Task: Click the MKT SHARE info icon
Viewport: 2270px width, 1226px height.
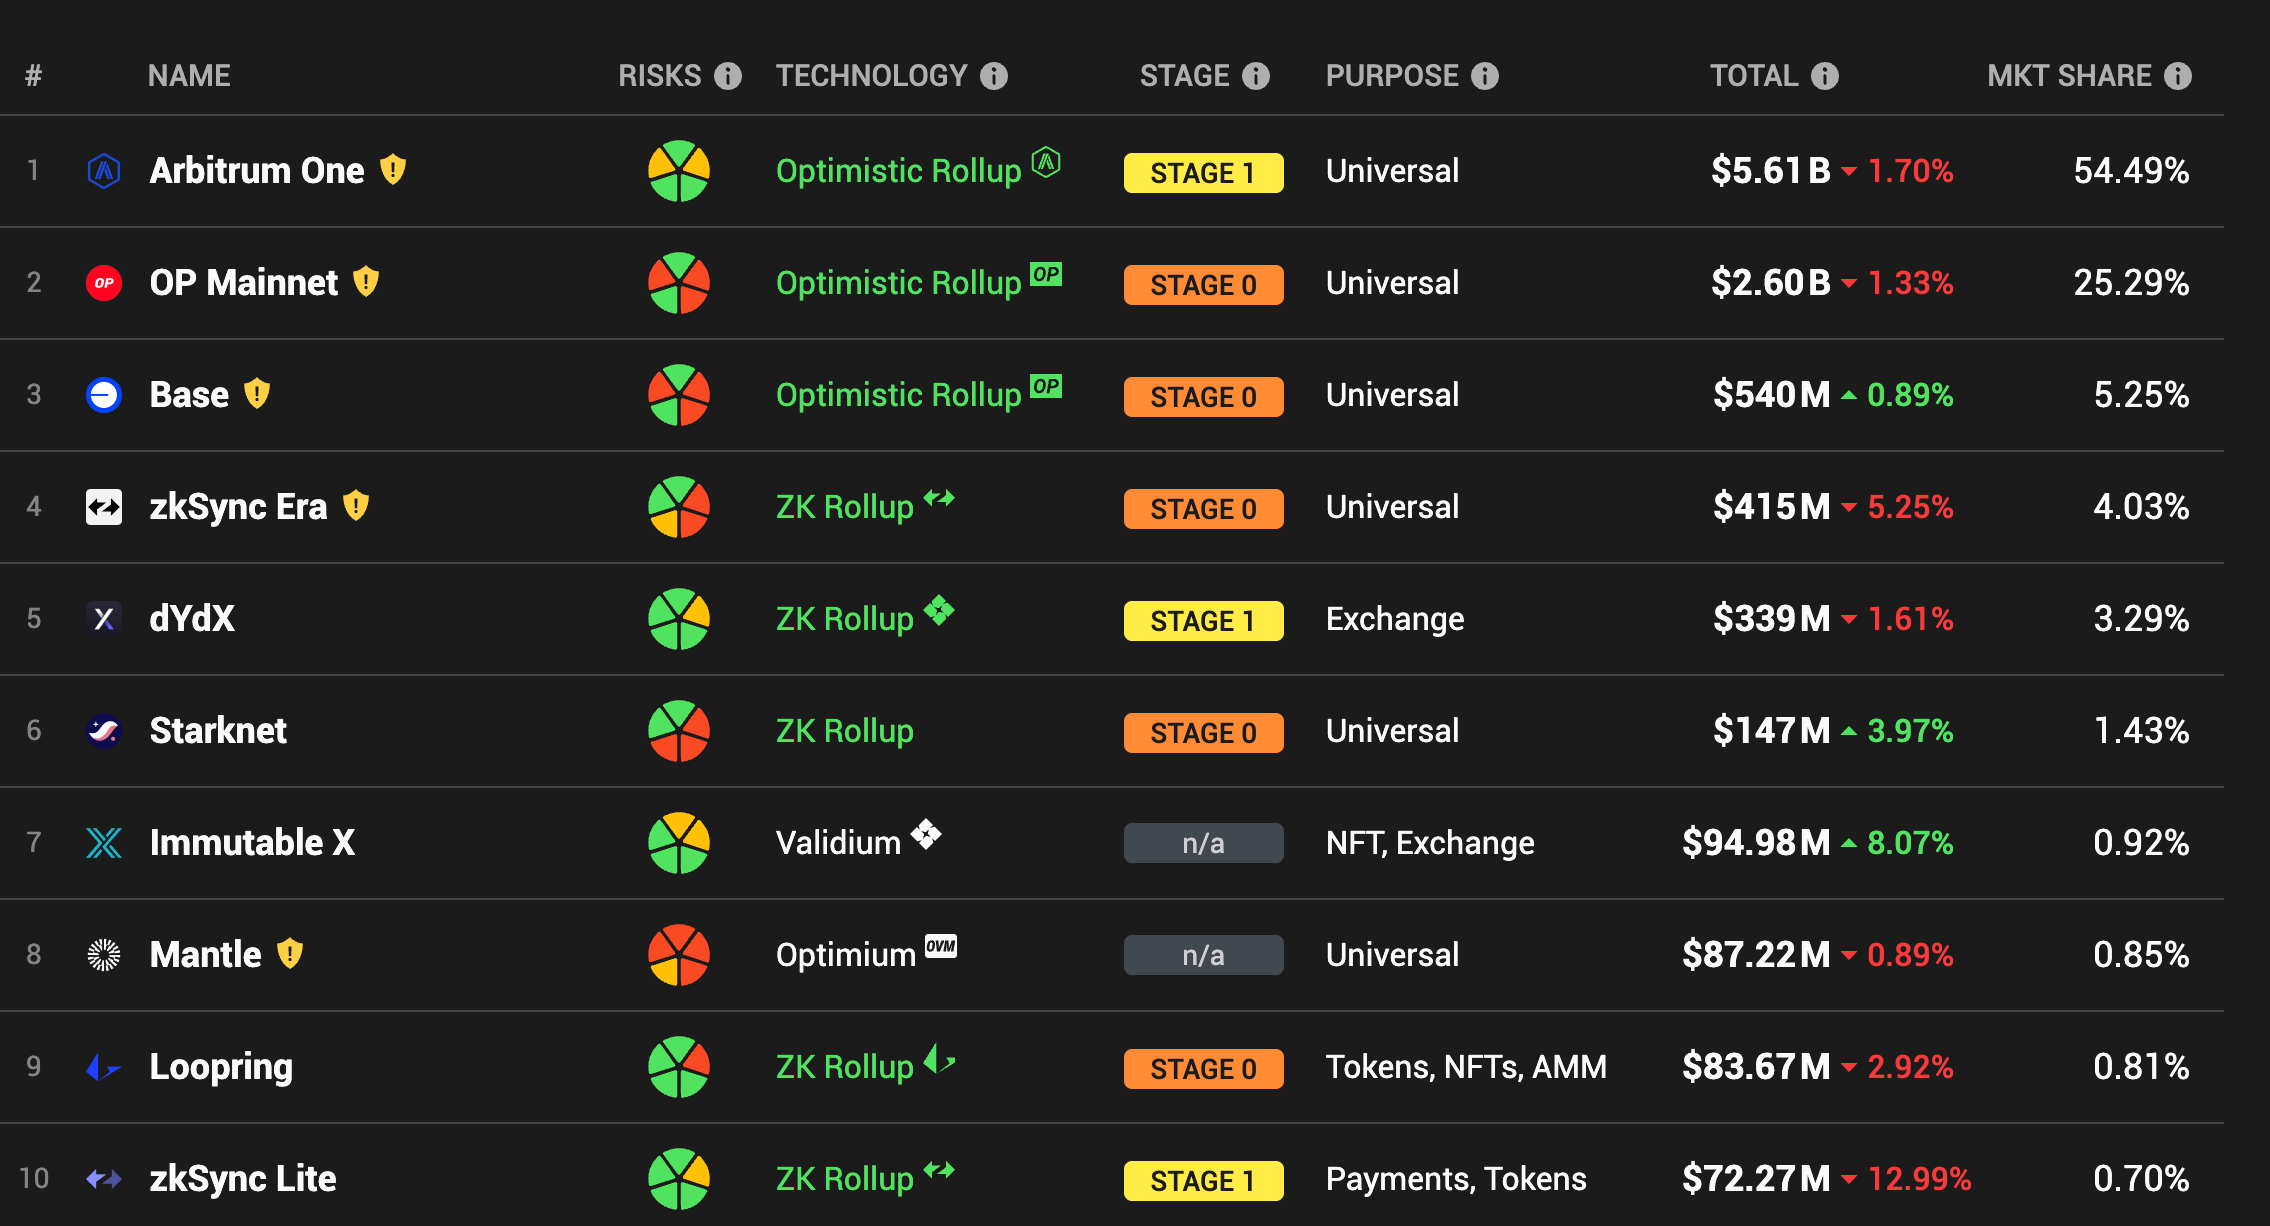Action: (x=2177, y=76)
